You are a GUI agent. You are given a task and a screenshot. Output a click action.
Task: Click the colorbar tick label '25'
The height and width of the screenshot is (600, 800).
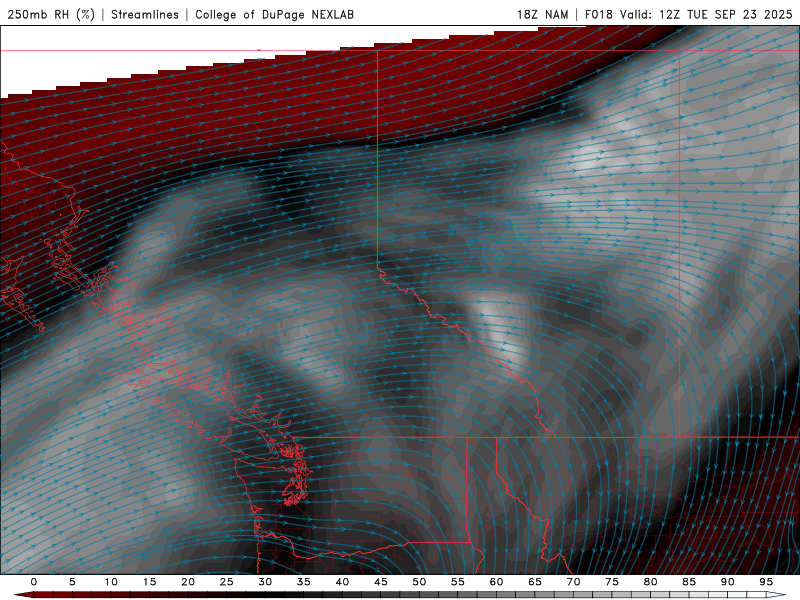(x=226, y=582)
